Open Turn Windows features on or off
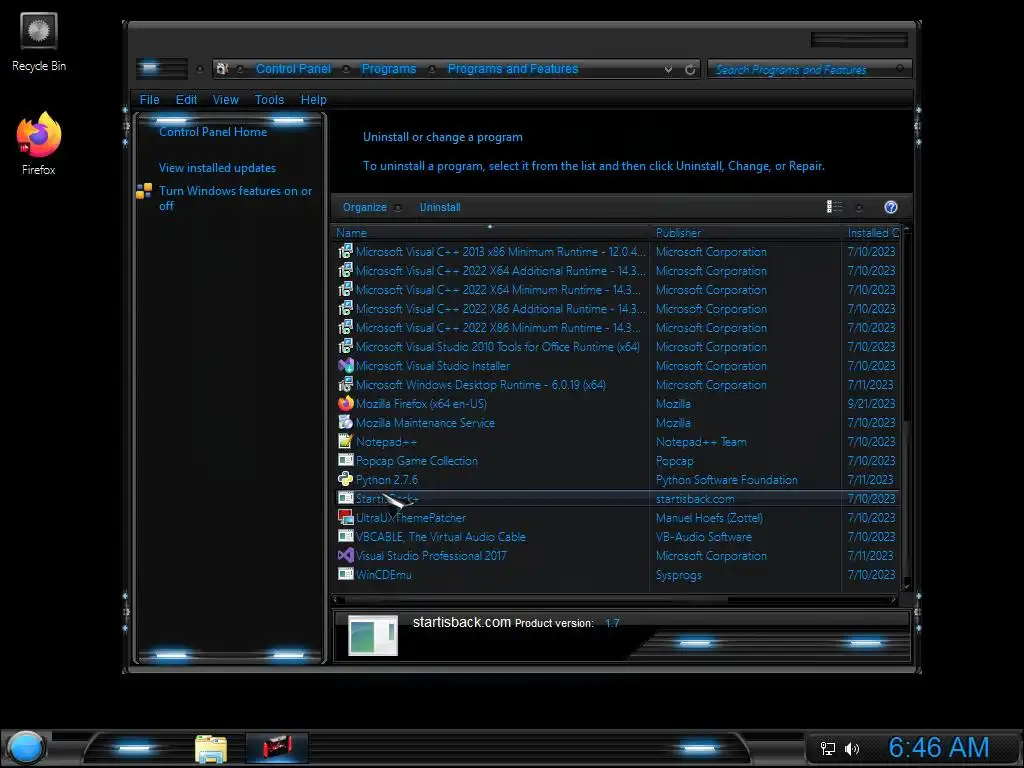Screen dimensions: 1024x768 [235, 198]
